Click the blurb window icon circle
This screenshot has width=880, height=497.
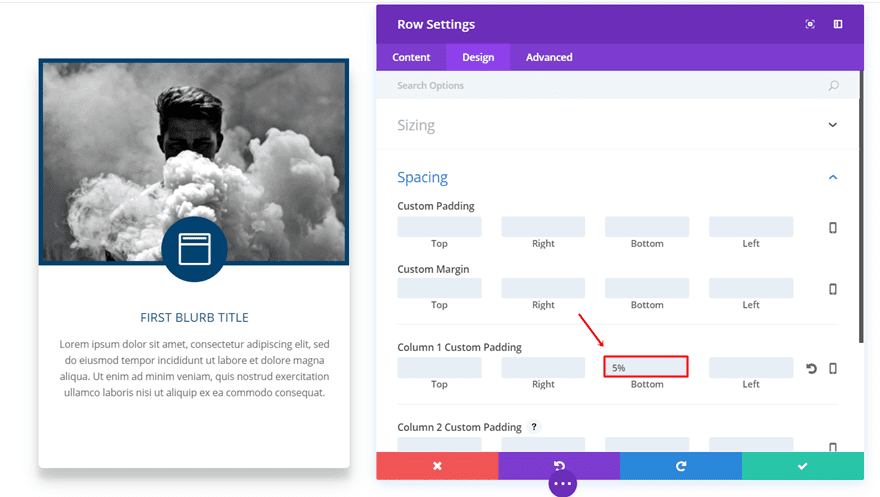[194, 249]
